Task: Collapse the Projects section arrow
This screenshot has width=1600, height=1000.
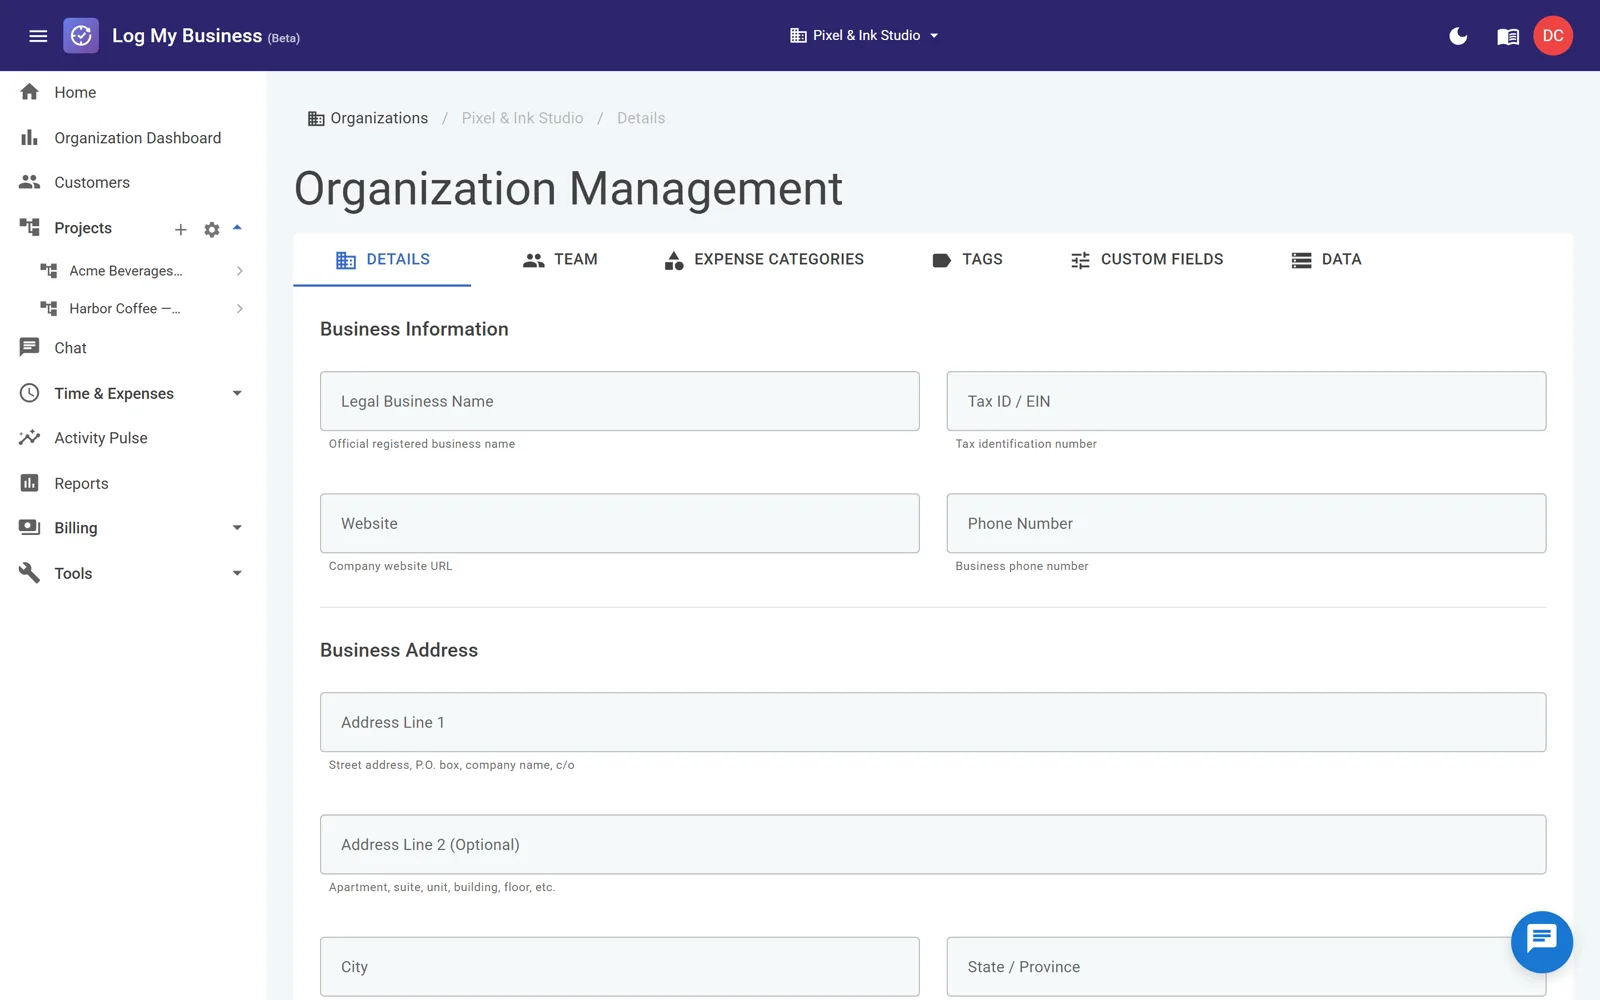Action: coord(237,228)
